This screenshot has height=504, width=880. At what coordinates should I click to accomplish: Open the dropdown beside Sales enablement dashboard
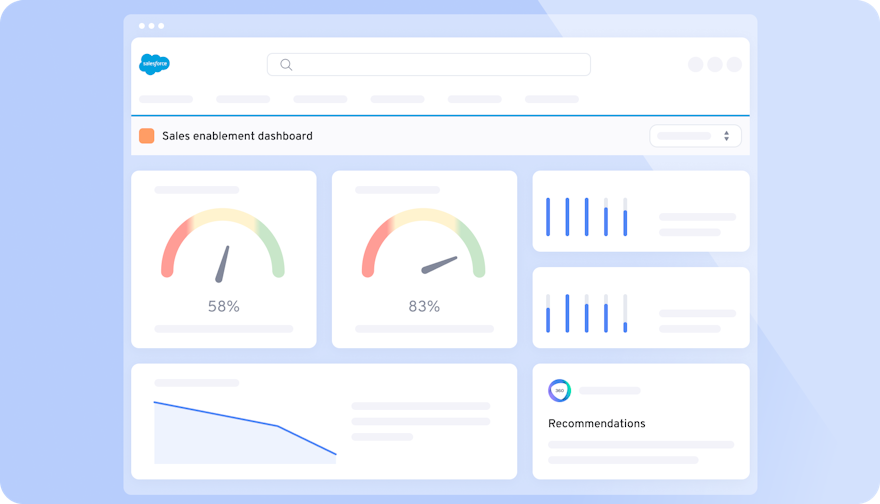(695, 136)
